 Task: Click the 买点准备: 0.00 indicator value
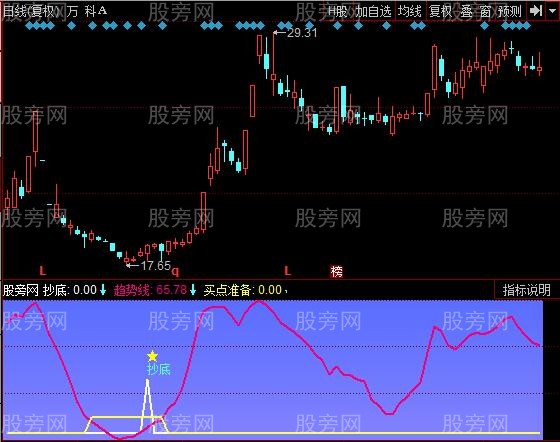pos(243,290)
